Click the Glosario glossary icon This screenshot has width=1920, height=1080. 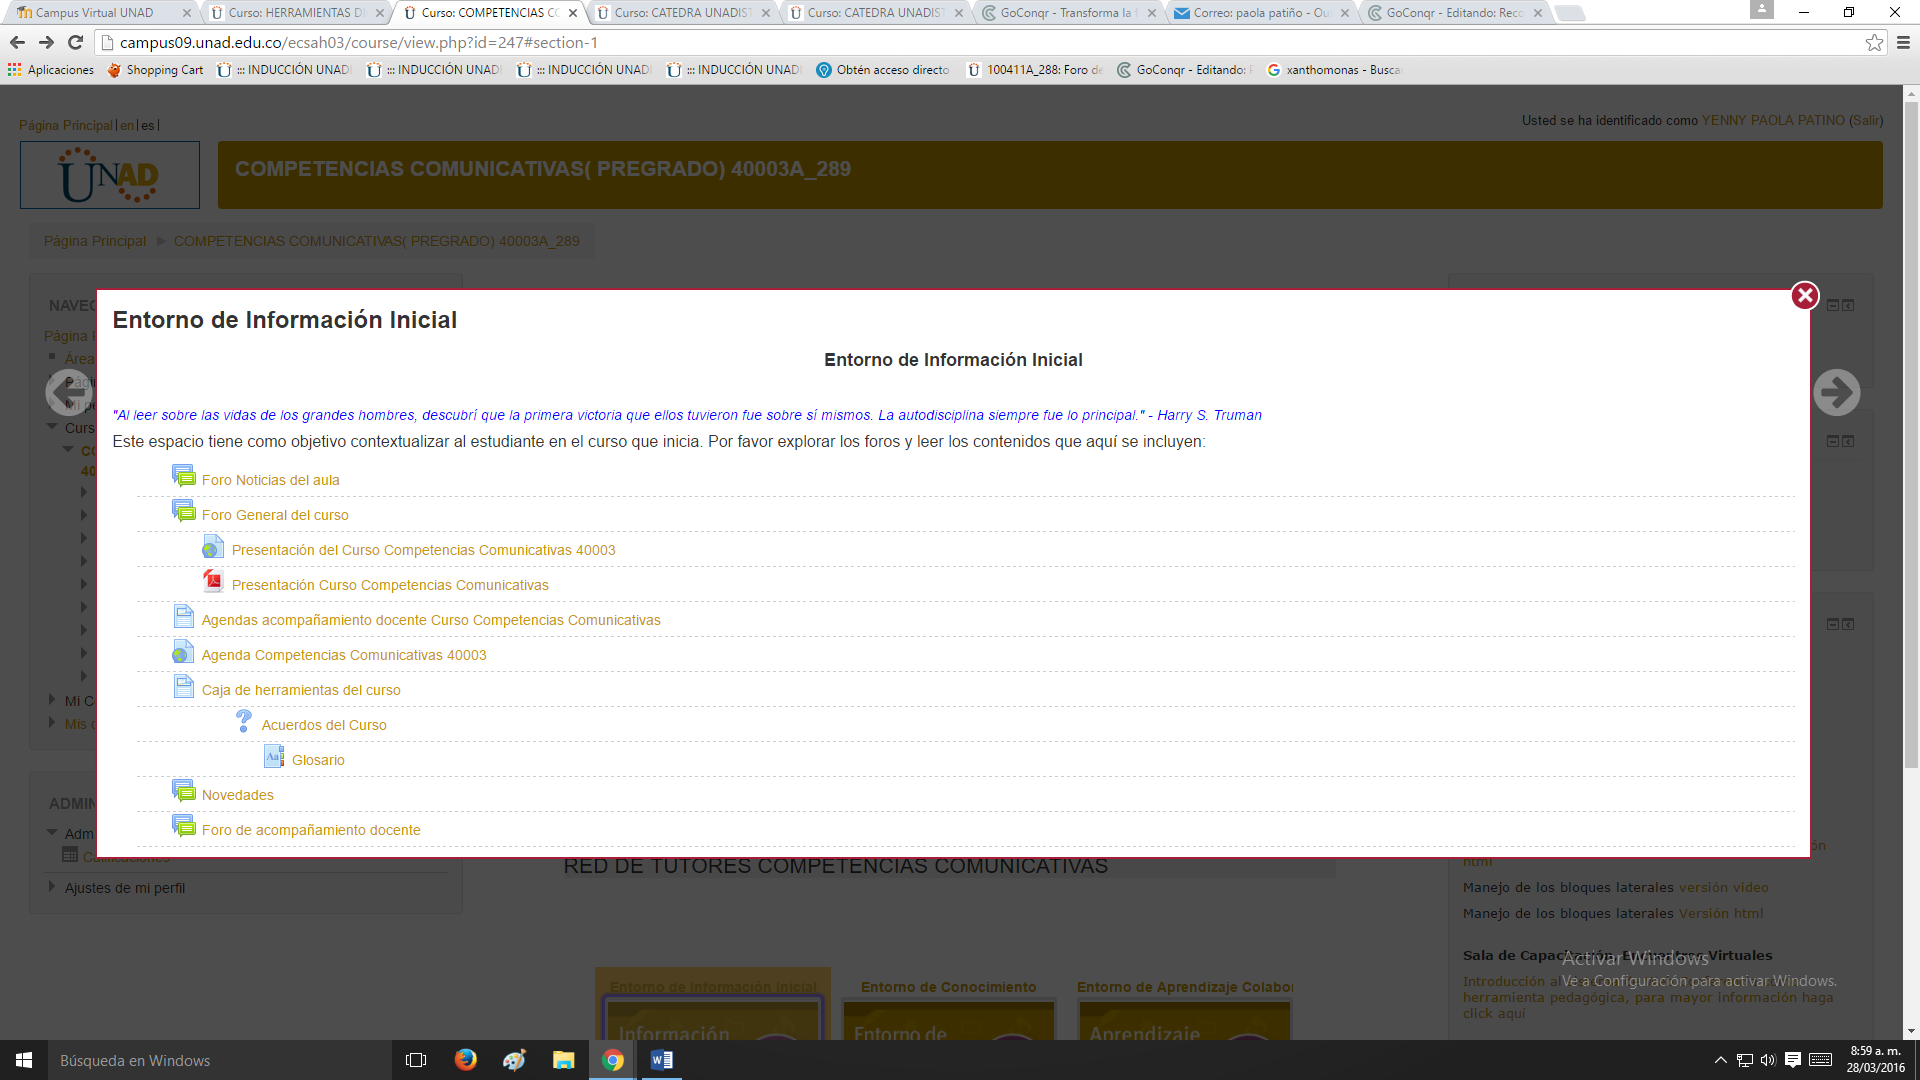(274, 757)
